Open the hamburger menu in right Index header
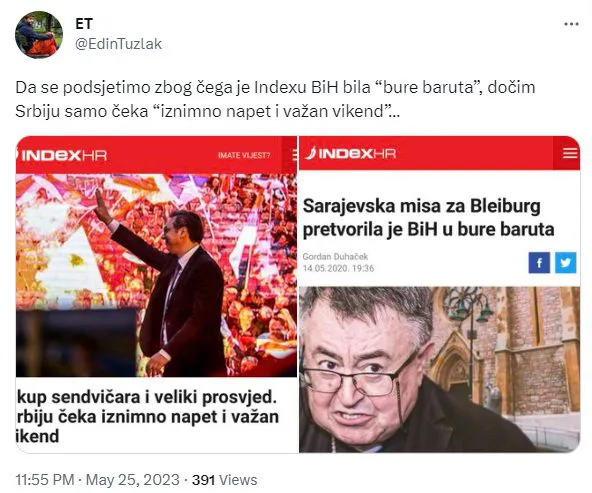 click(570, 153)
